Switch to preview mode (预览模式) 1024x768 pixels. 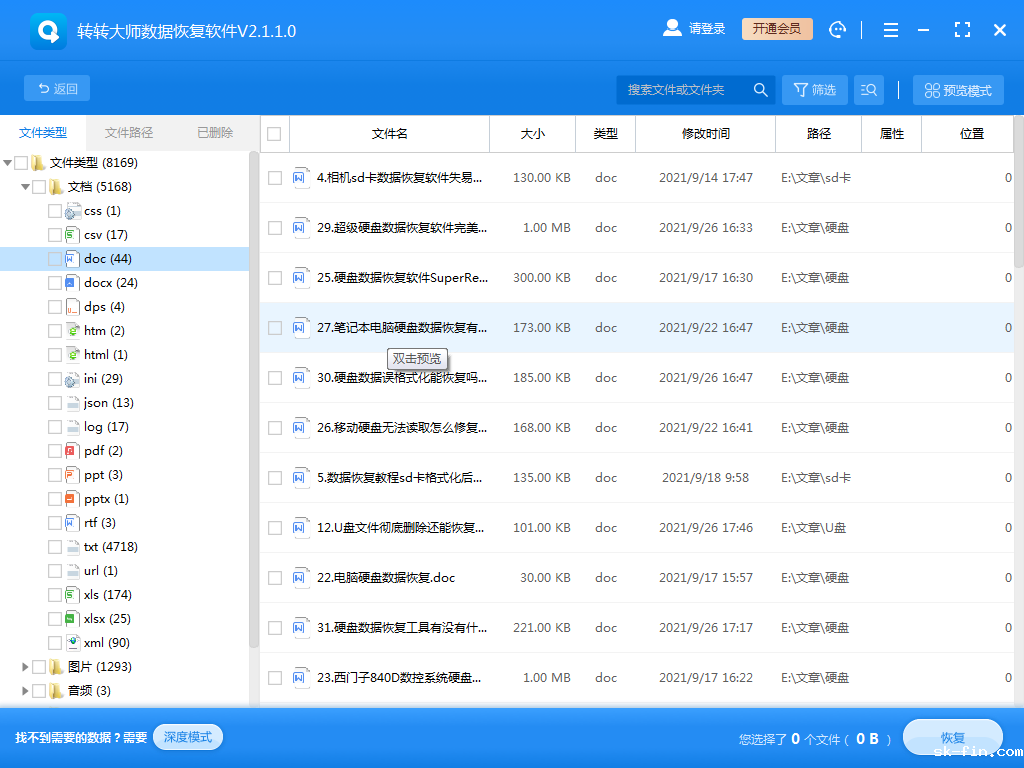pyautogui.click(x=958, y=89)
